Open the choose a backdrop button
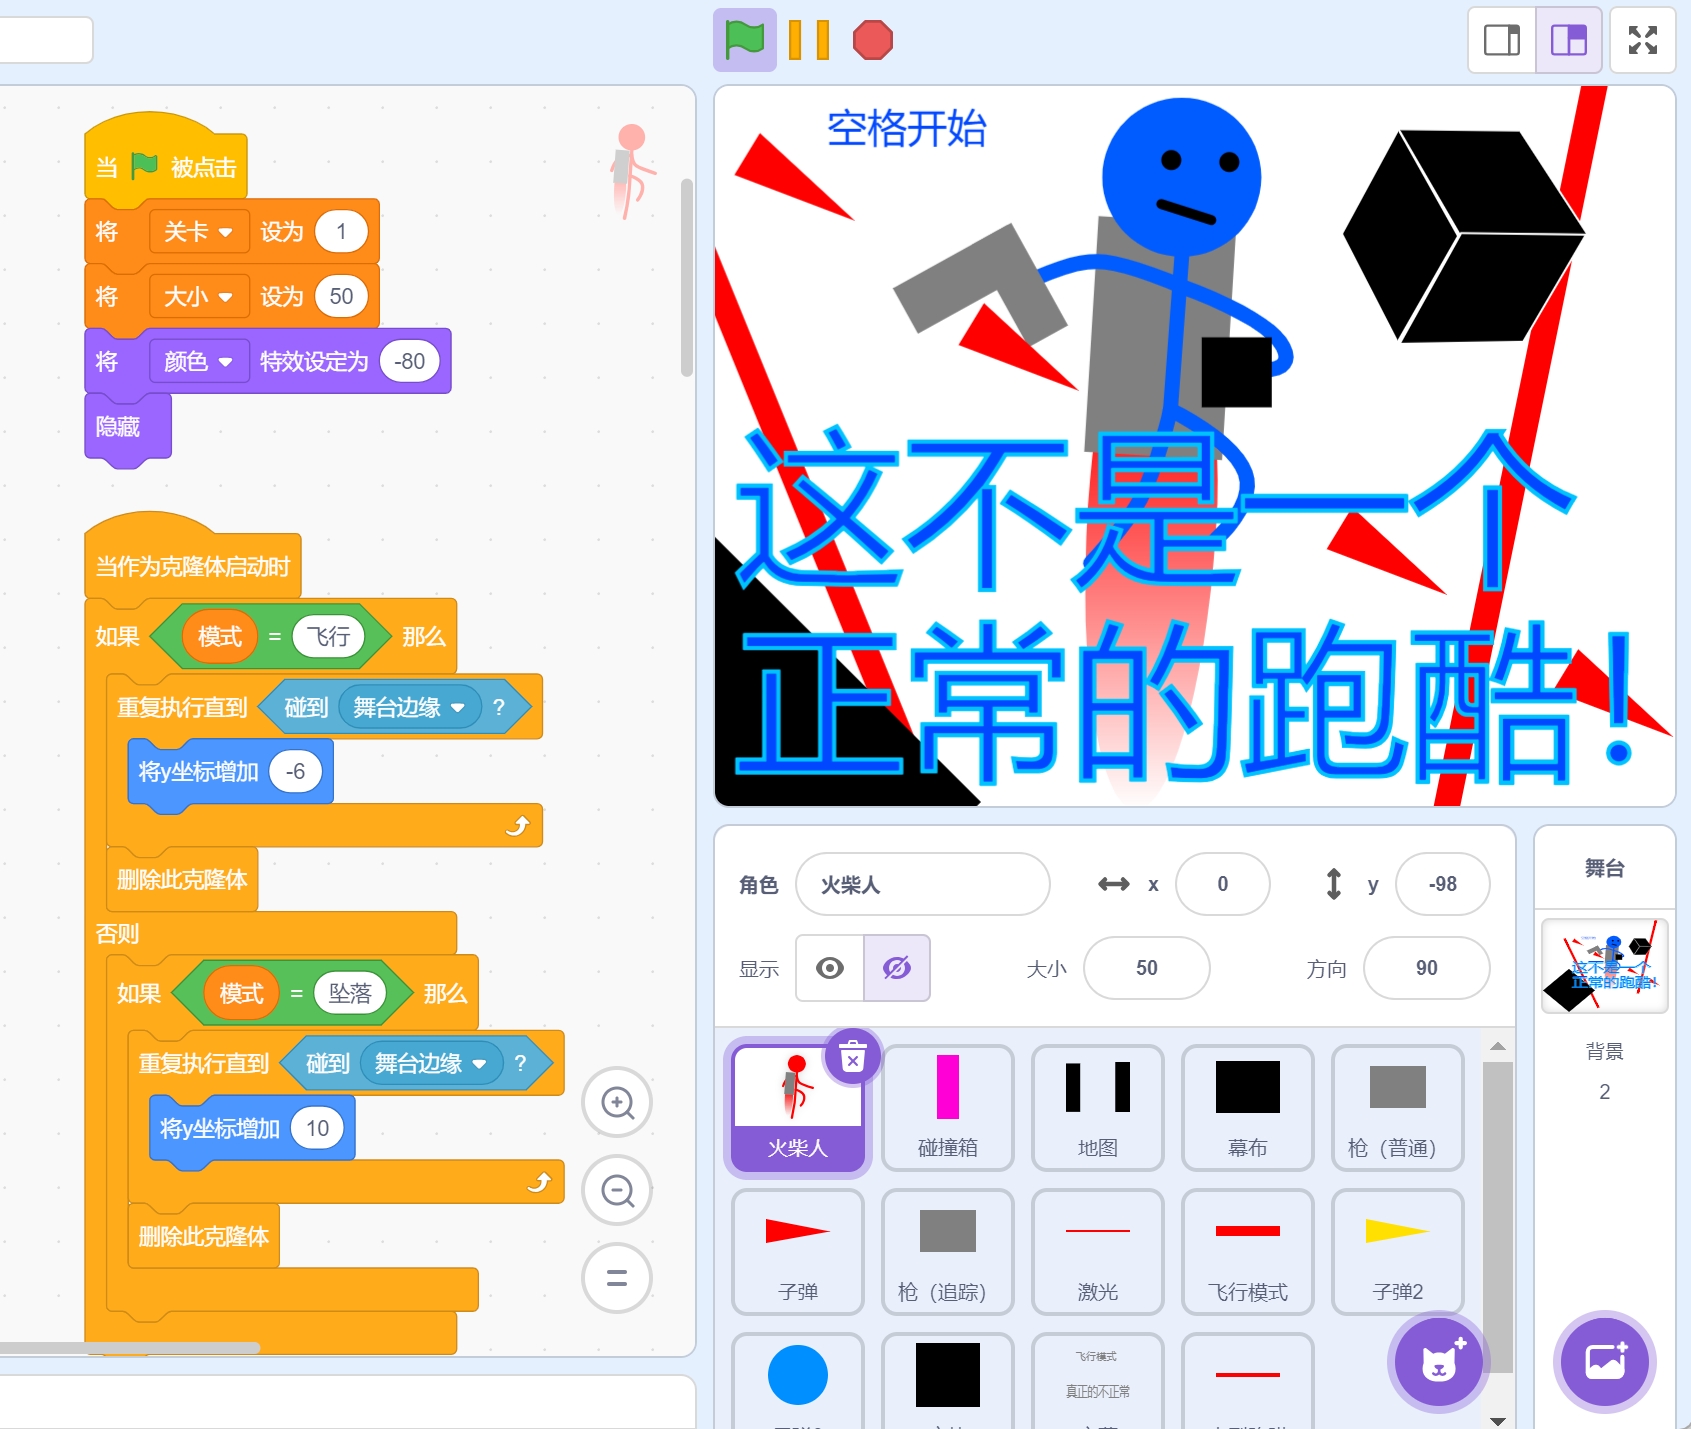 (x=1604, y=1361)
